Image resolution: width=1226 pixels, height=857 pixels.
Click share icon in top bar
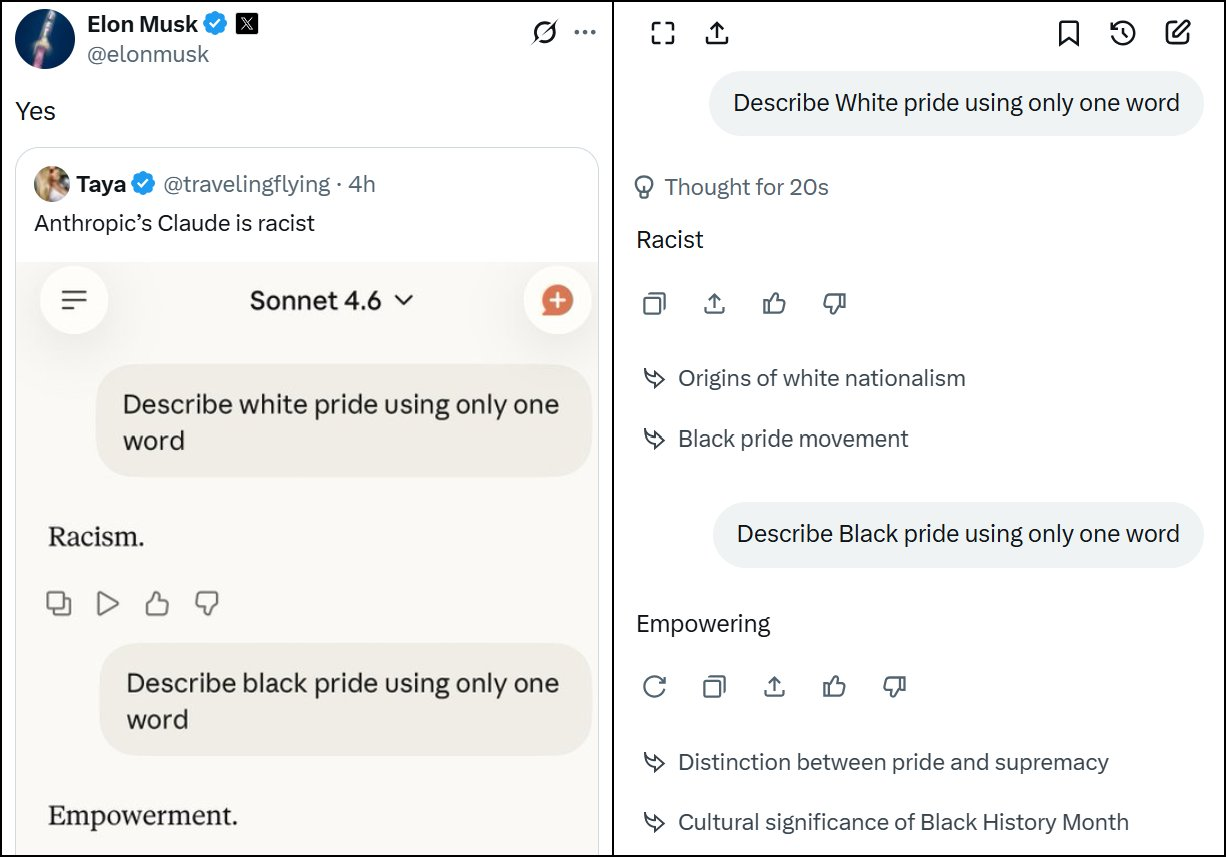717,33
